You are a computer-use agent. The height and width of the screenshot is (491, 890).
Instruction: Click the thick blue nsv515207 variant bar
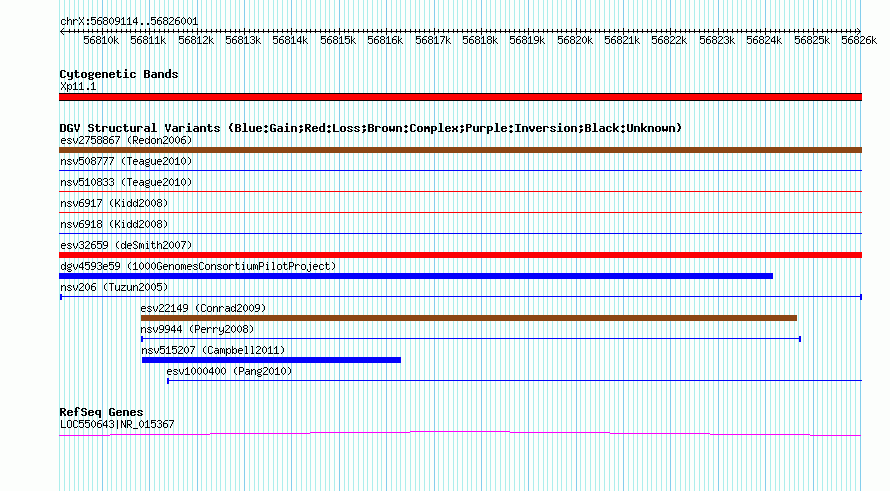(x=271, y=360)
